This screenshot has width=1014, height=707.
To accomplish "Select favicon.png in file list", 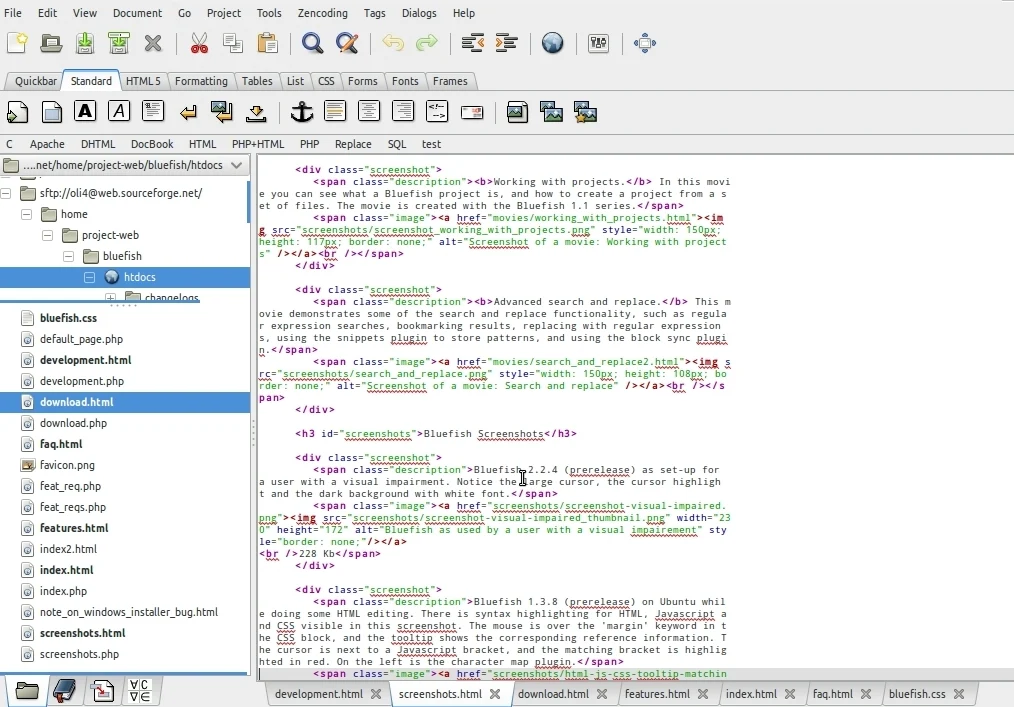I will coord(67,465).
